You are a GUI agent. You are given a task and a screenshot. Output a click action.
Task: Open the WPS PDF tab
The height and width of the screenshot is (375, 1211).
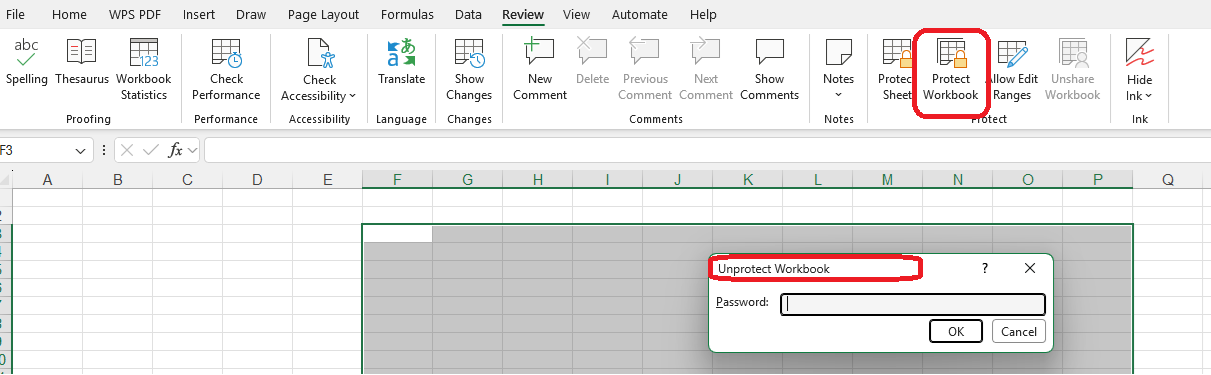coord(136,15)
